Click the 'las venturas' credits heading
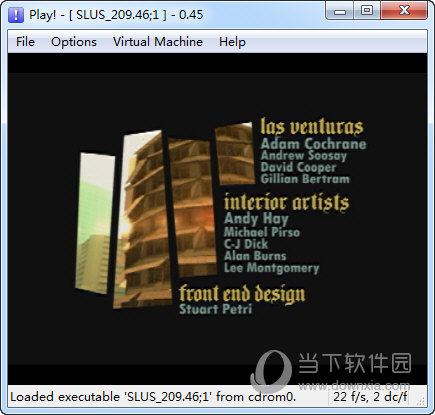This screenshot has width=435, height=415. (x=312, y=127)
